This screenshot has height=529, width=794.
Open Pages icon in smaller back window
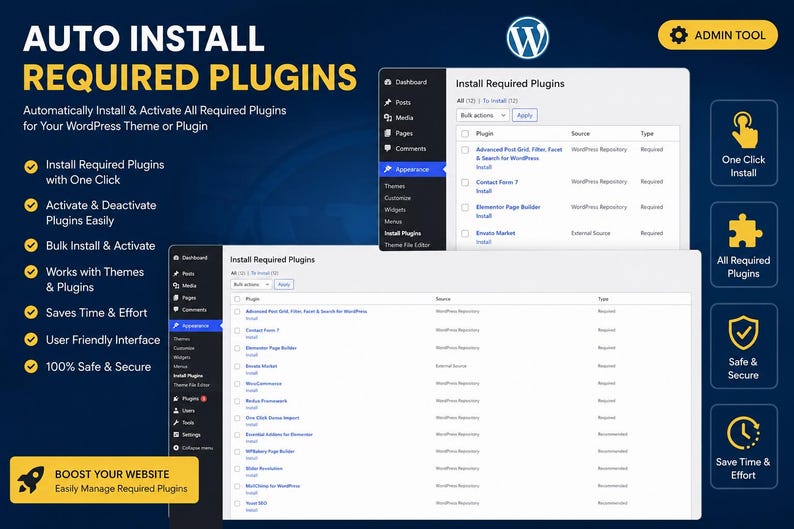pyautogui.click(x=388, y=133)
